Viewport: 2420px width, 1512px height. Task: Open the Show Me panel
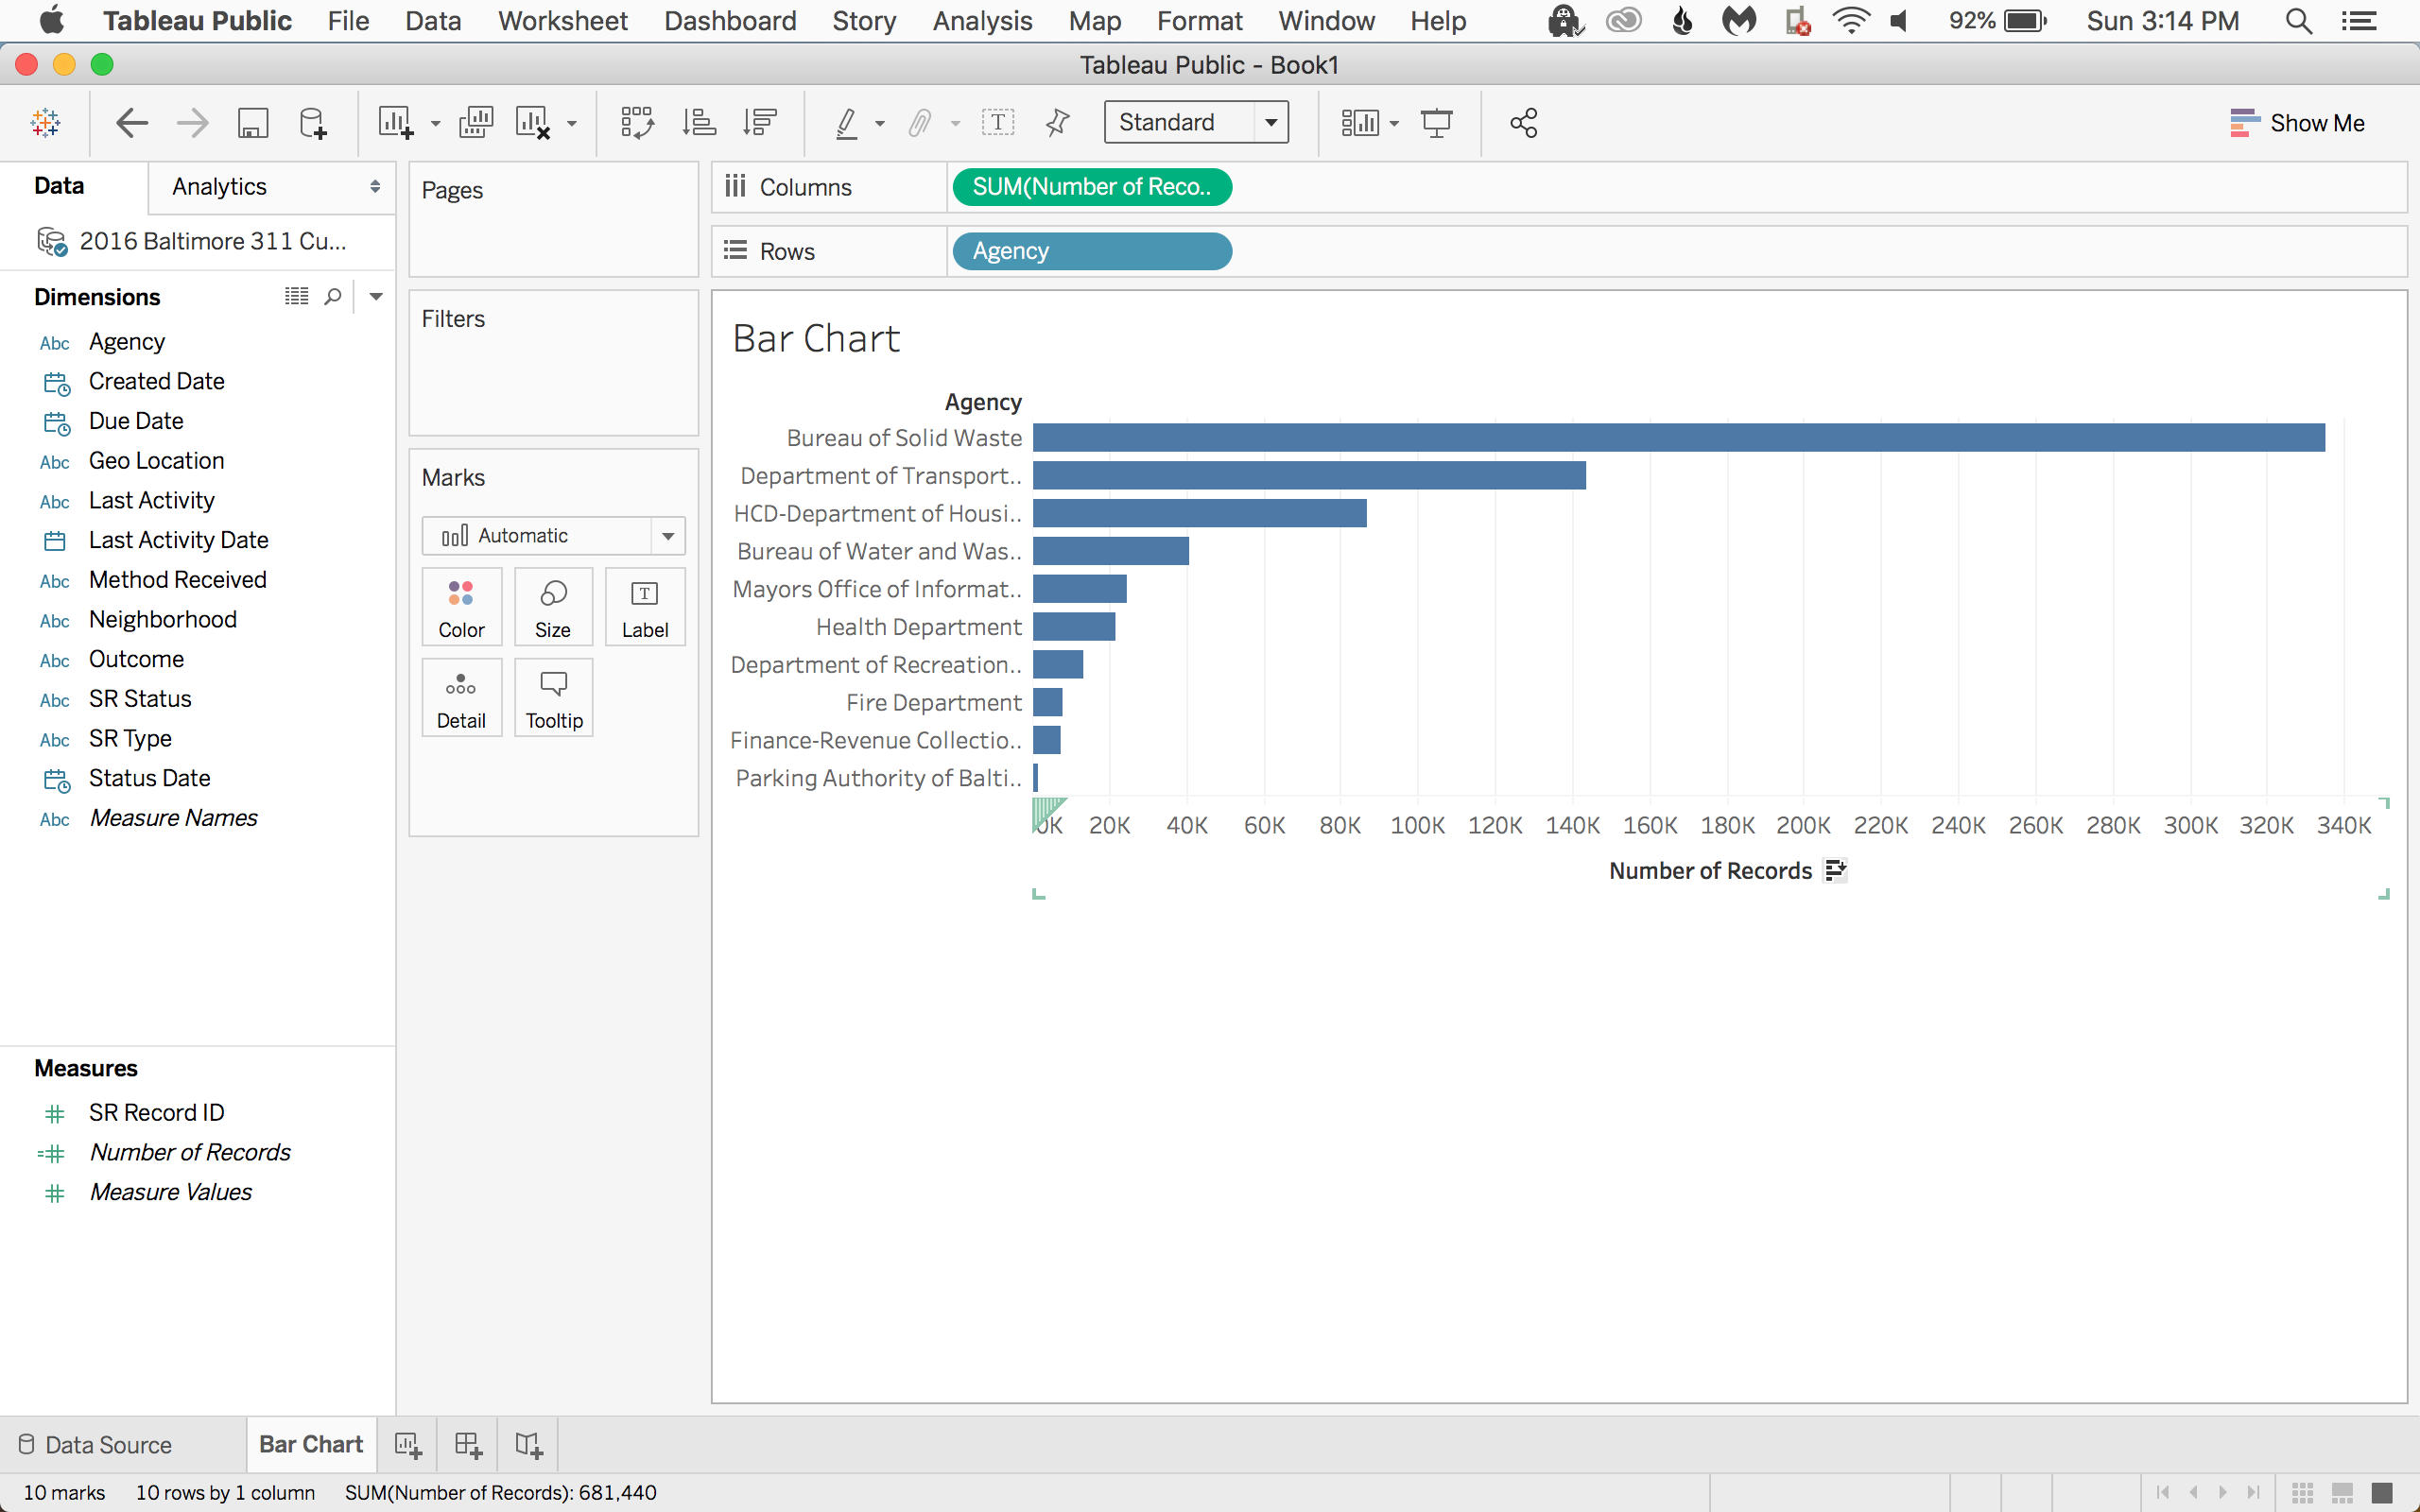tap(2297, 123)
